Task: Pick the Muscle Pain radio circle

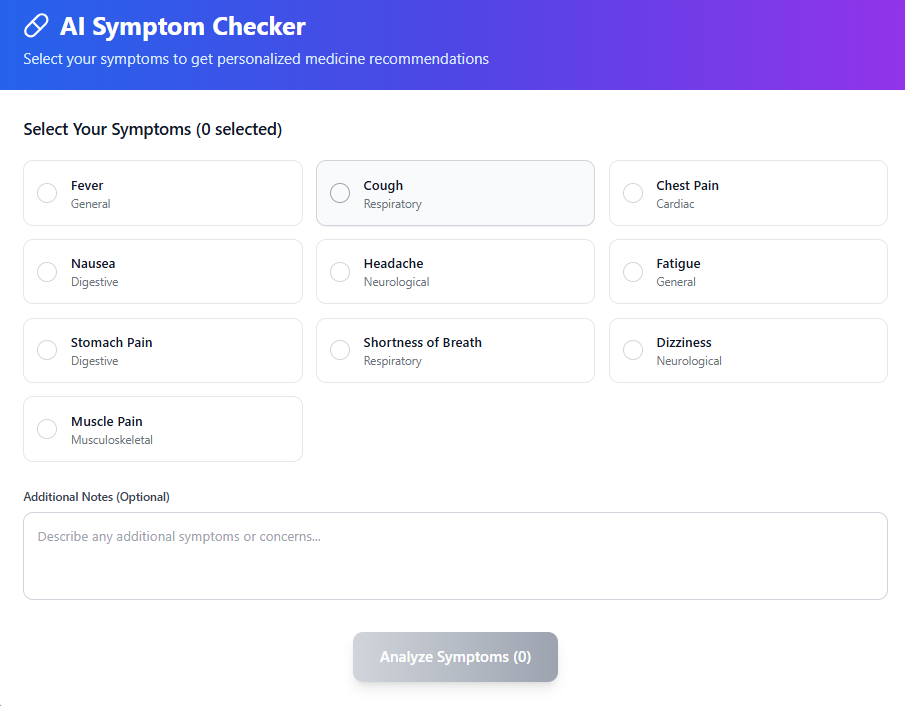Action: pyautogui.click(x=47, y=429)
